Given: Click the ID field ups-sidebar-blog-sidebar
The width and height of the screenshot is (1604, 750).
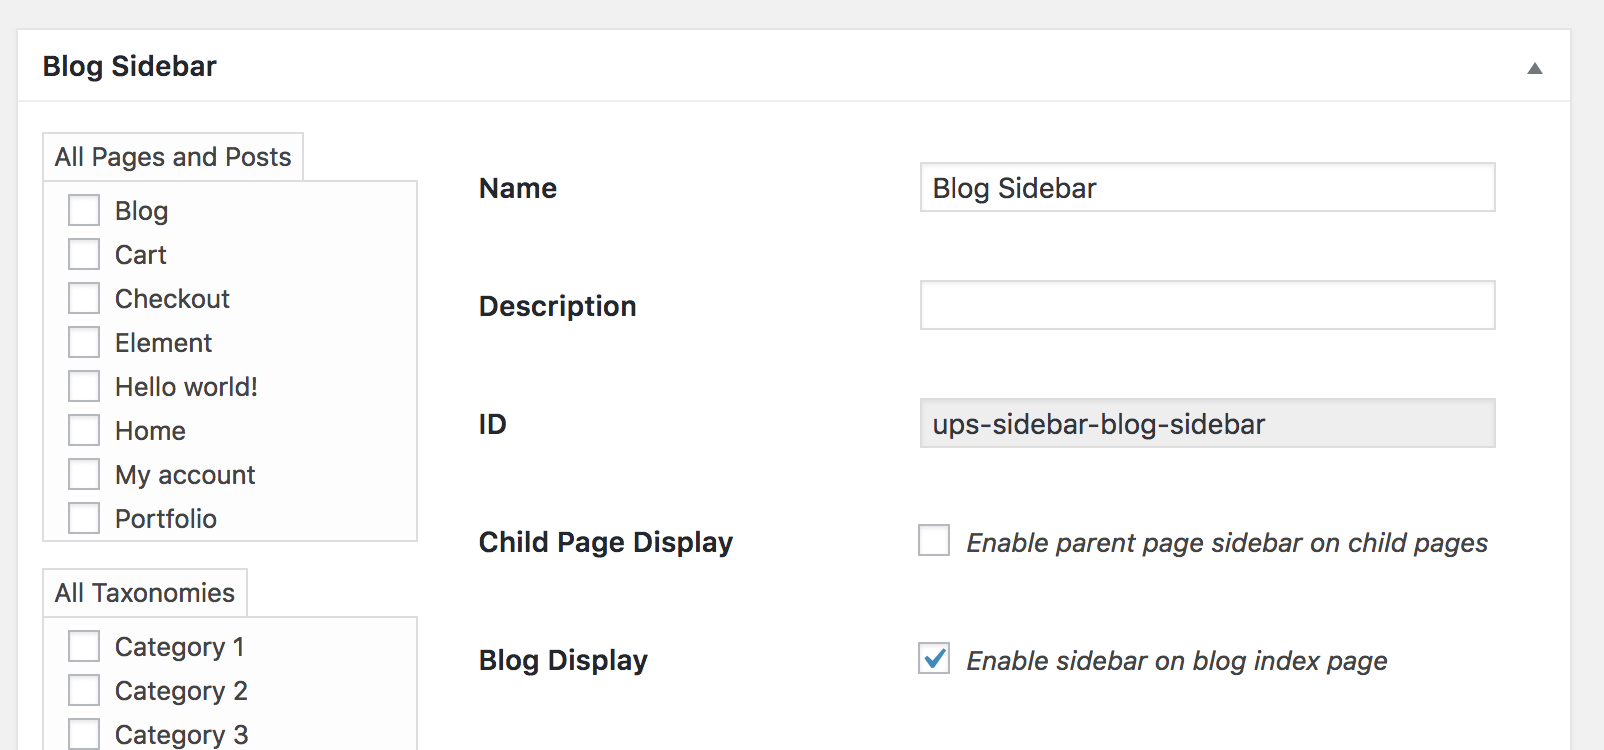Looking at the screenshot, I should tap(1207, 424).
